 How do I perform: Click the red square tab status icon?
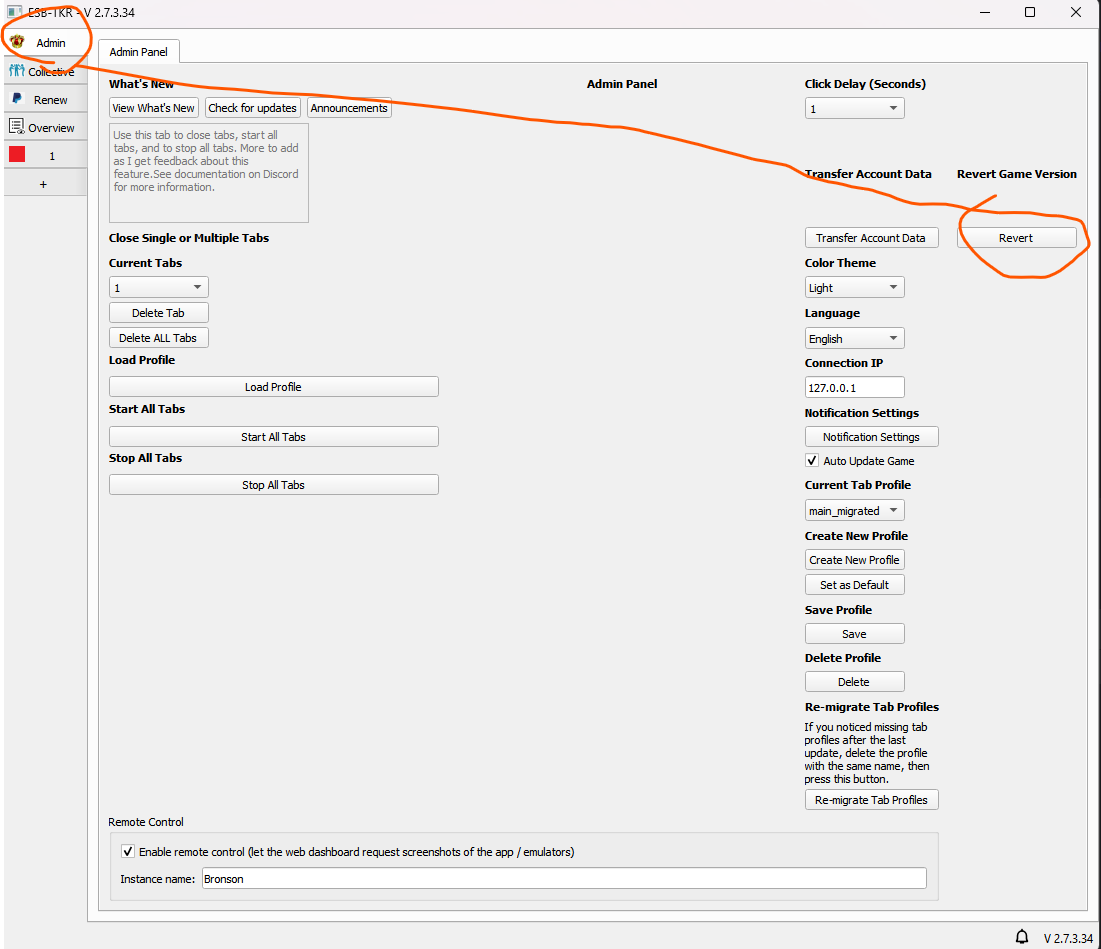coord(17,154)
